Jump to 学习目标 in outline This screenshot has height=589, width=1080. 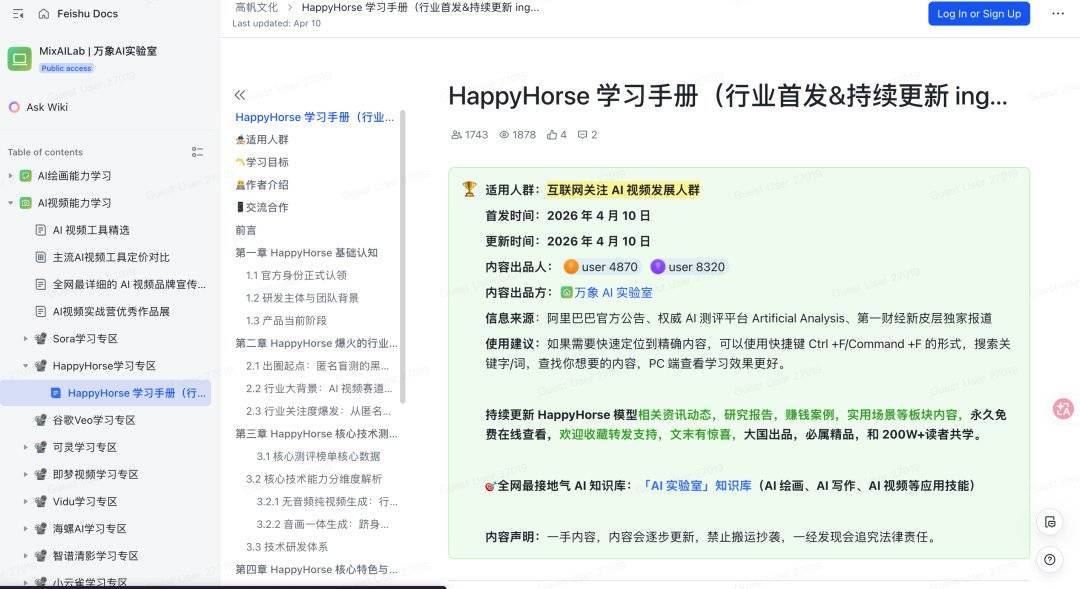tap(262, 163)
